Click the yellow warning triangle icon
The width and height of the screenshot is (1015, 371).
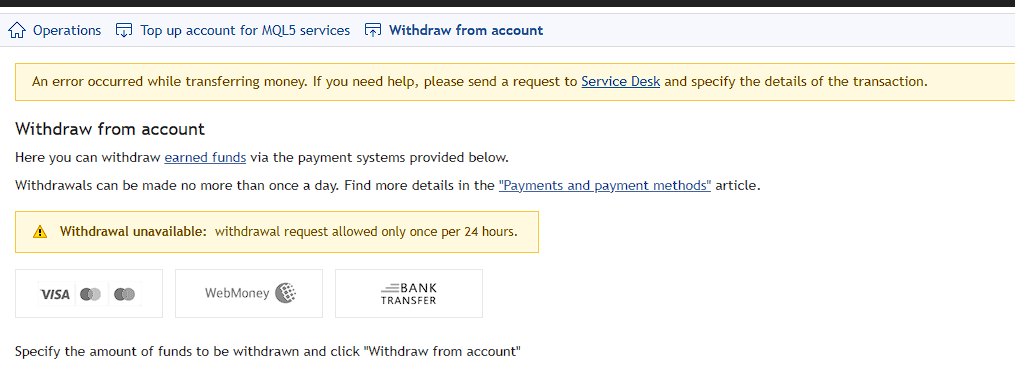[40, 232]
